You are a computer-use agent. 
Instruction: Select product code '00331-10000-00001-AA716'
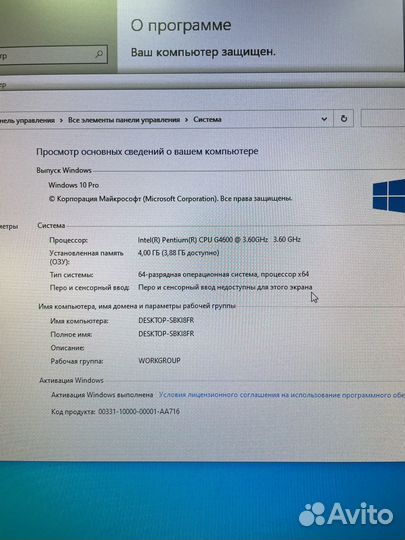tap(139, 411)
